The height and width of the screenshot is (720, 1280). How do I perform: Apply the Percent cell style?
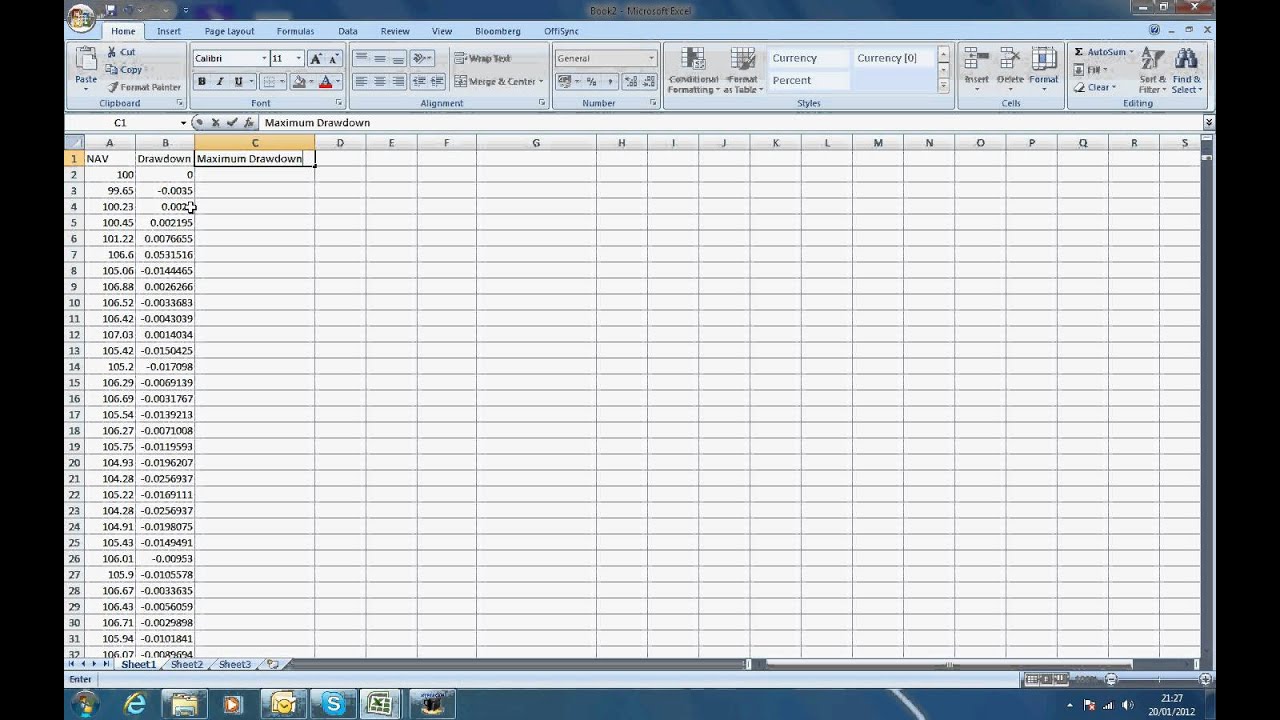coord(808,80)
